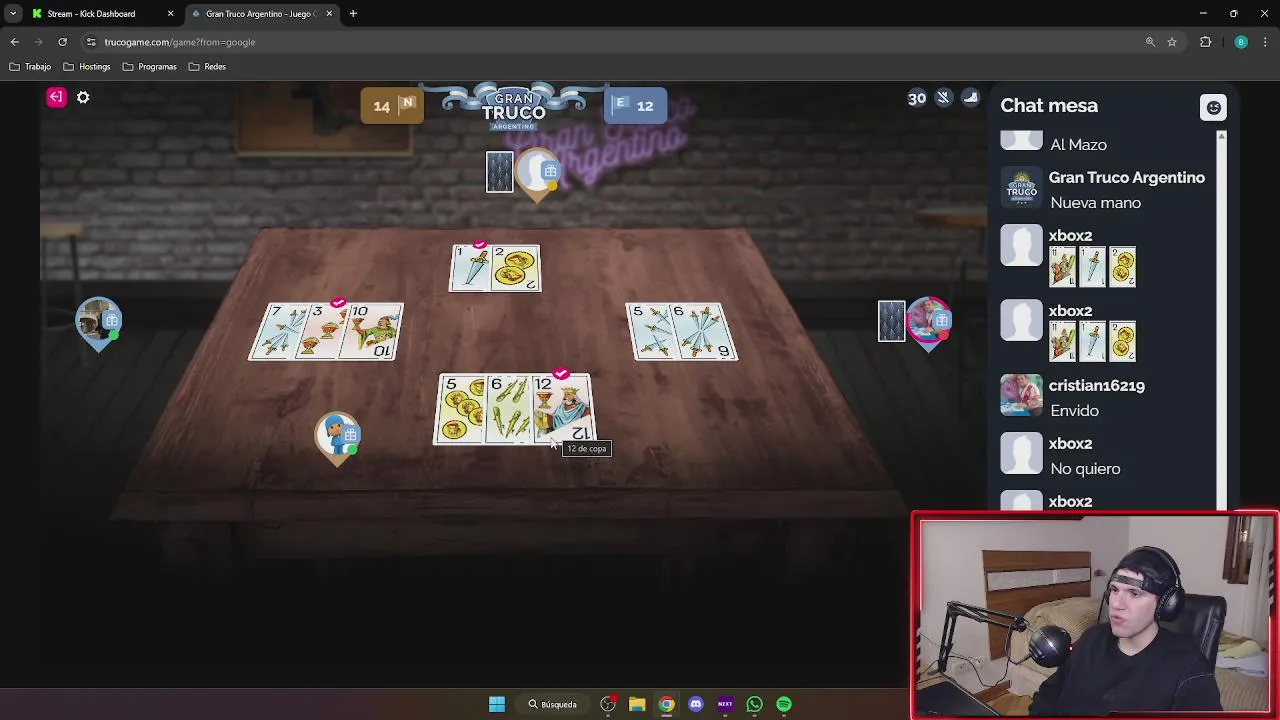Open the Redes bookmarks folder
This screenshot has height=720, width=1280.
click(x=207, y=67)
